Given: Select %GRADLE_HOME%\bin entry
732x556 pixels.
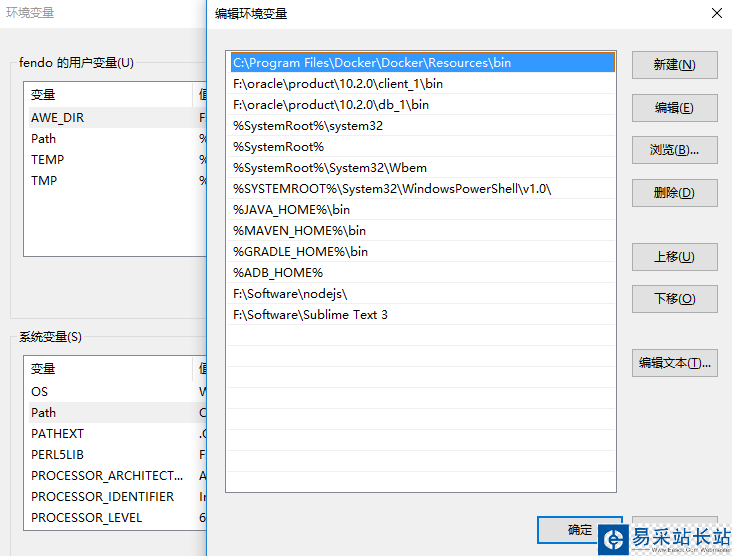Looking at the screenshot, I should (x=422, y=252).
